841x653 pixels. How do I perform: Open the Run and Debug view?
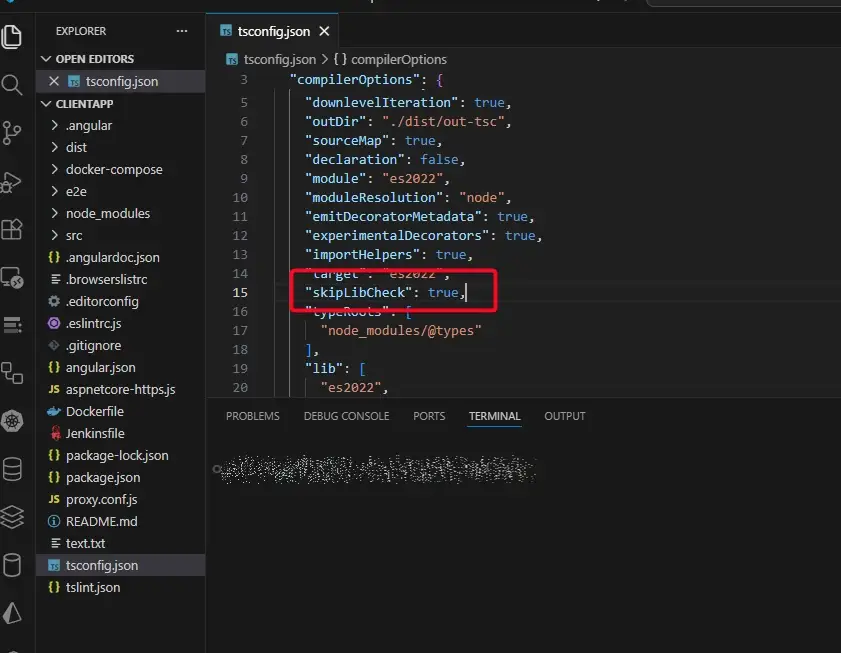(x=12, y=182)
